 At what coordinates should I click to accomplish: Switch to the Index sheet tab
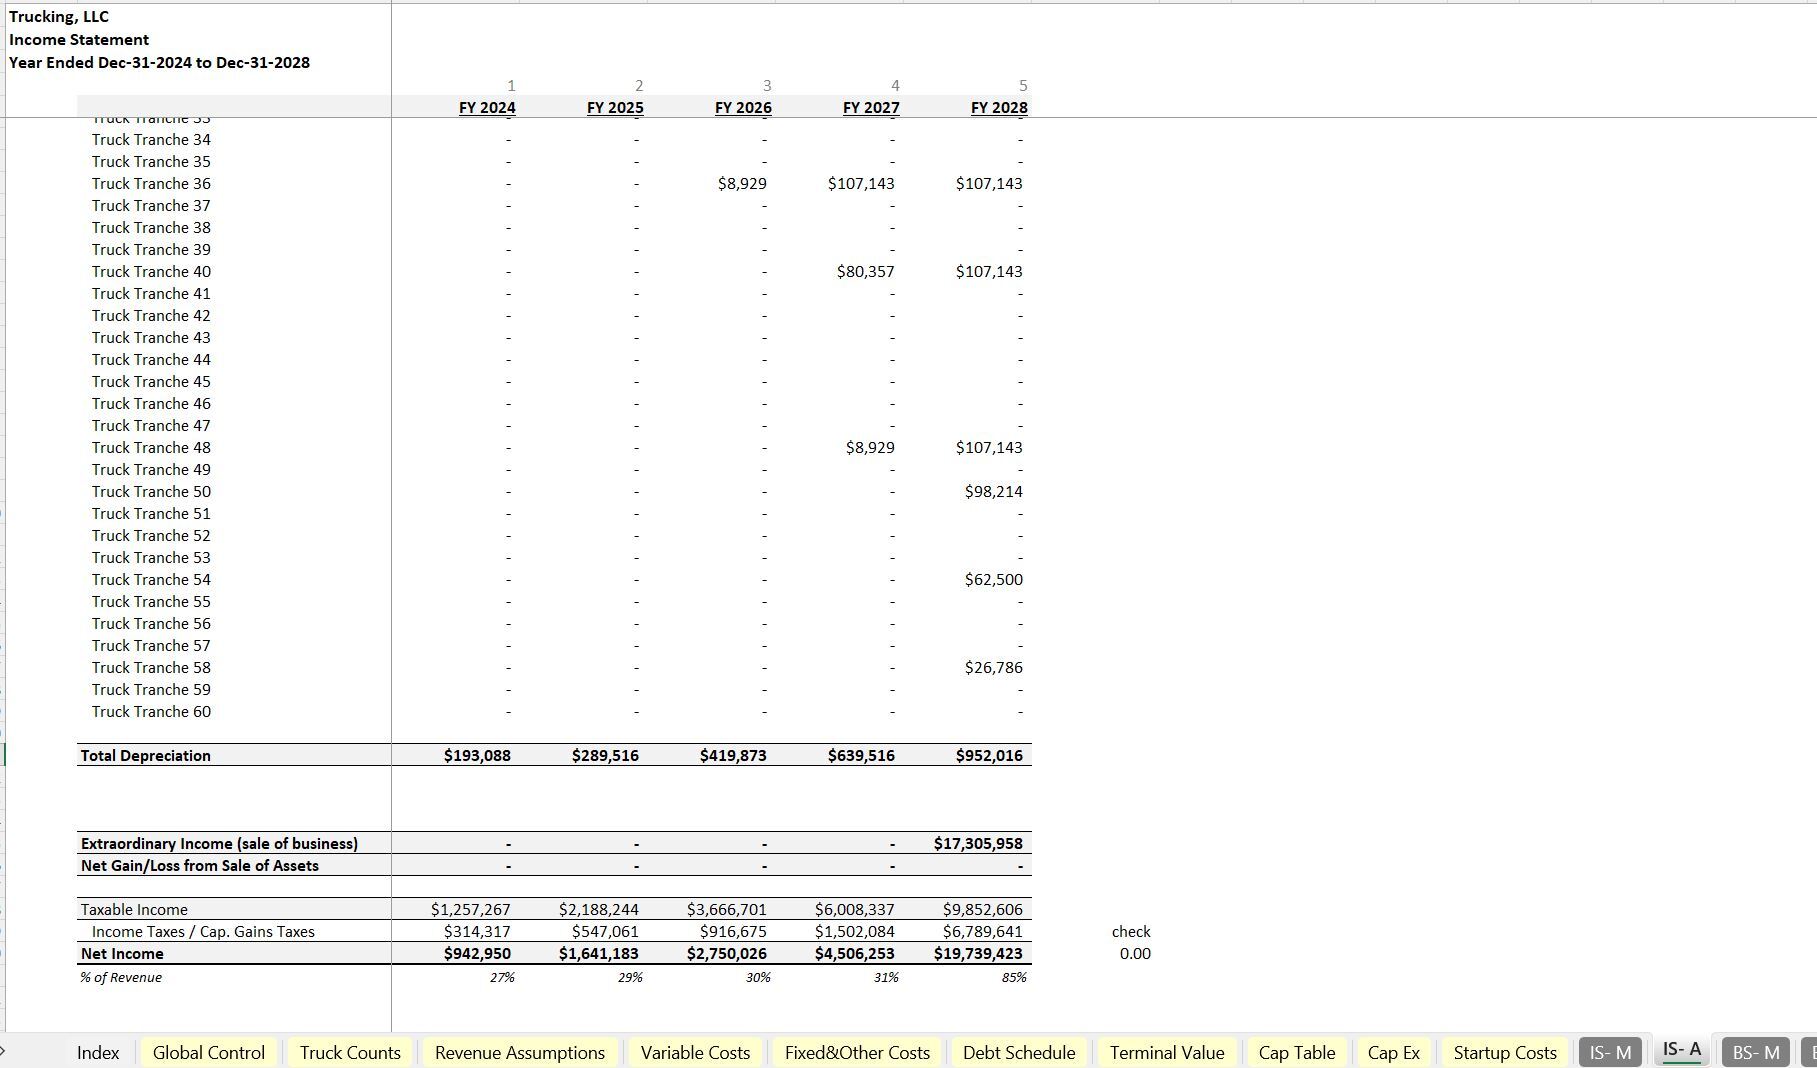coord(98,1052)
